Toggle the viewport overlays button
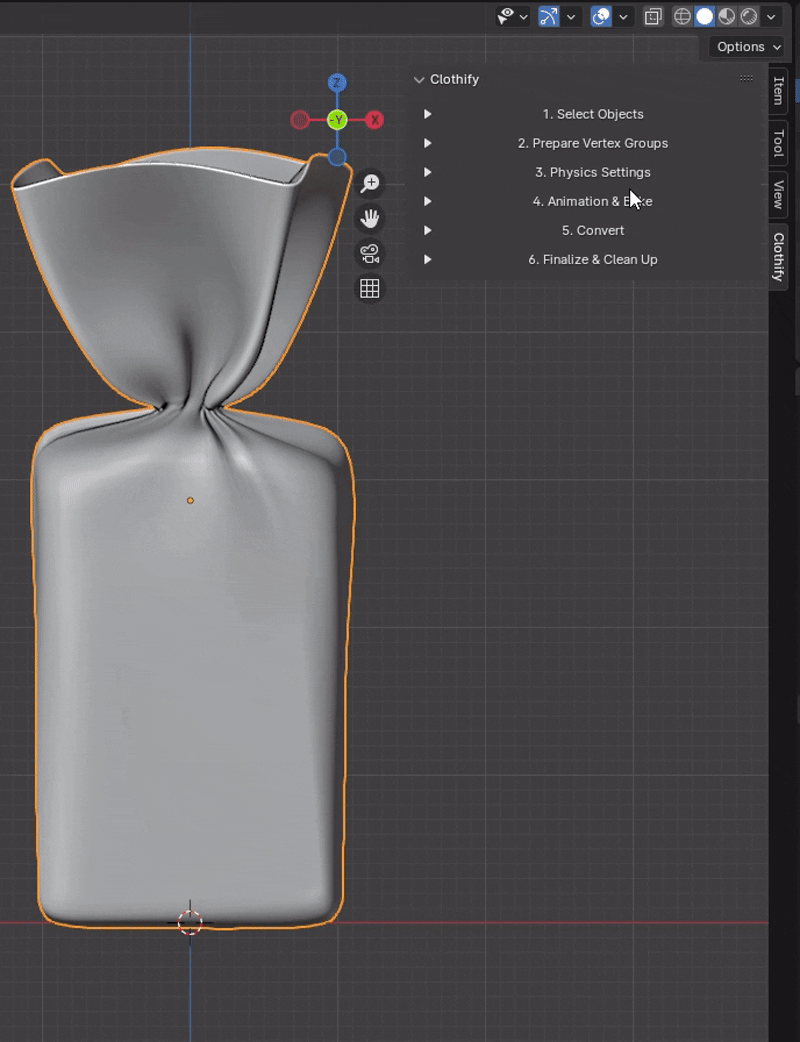This screenshot has height=1042, width=800. pos(601,17)
